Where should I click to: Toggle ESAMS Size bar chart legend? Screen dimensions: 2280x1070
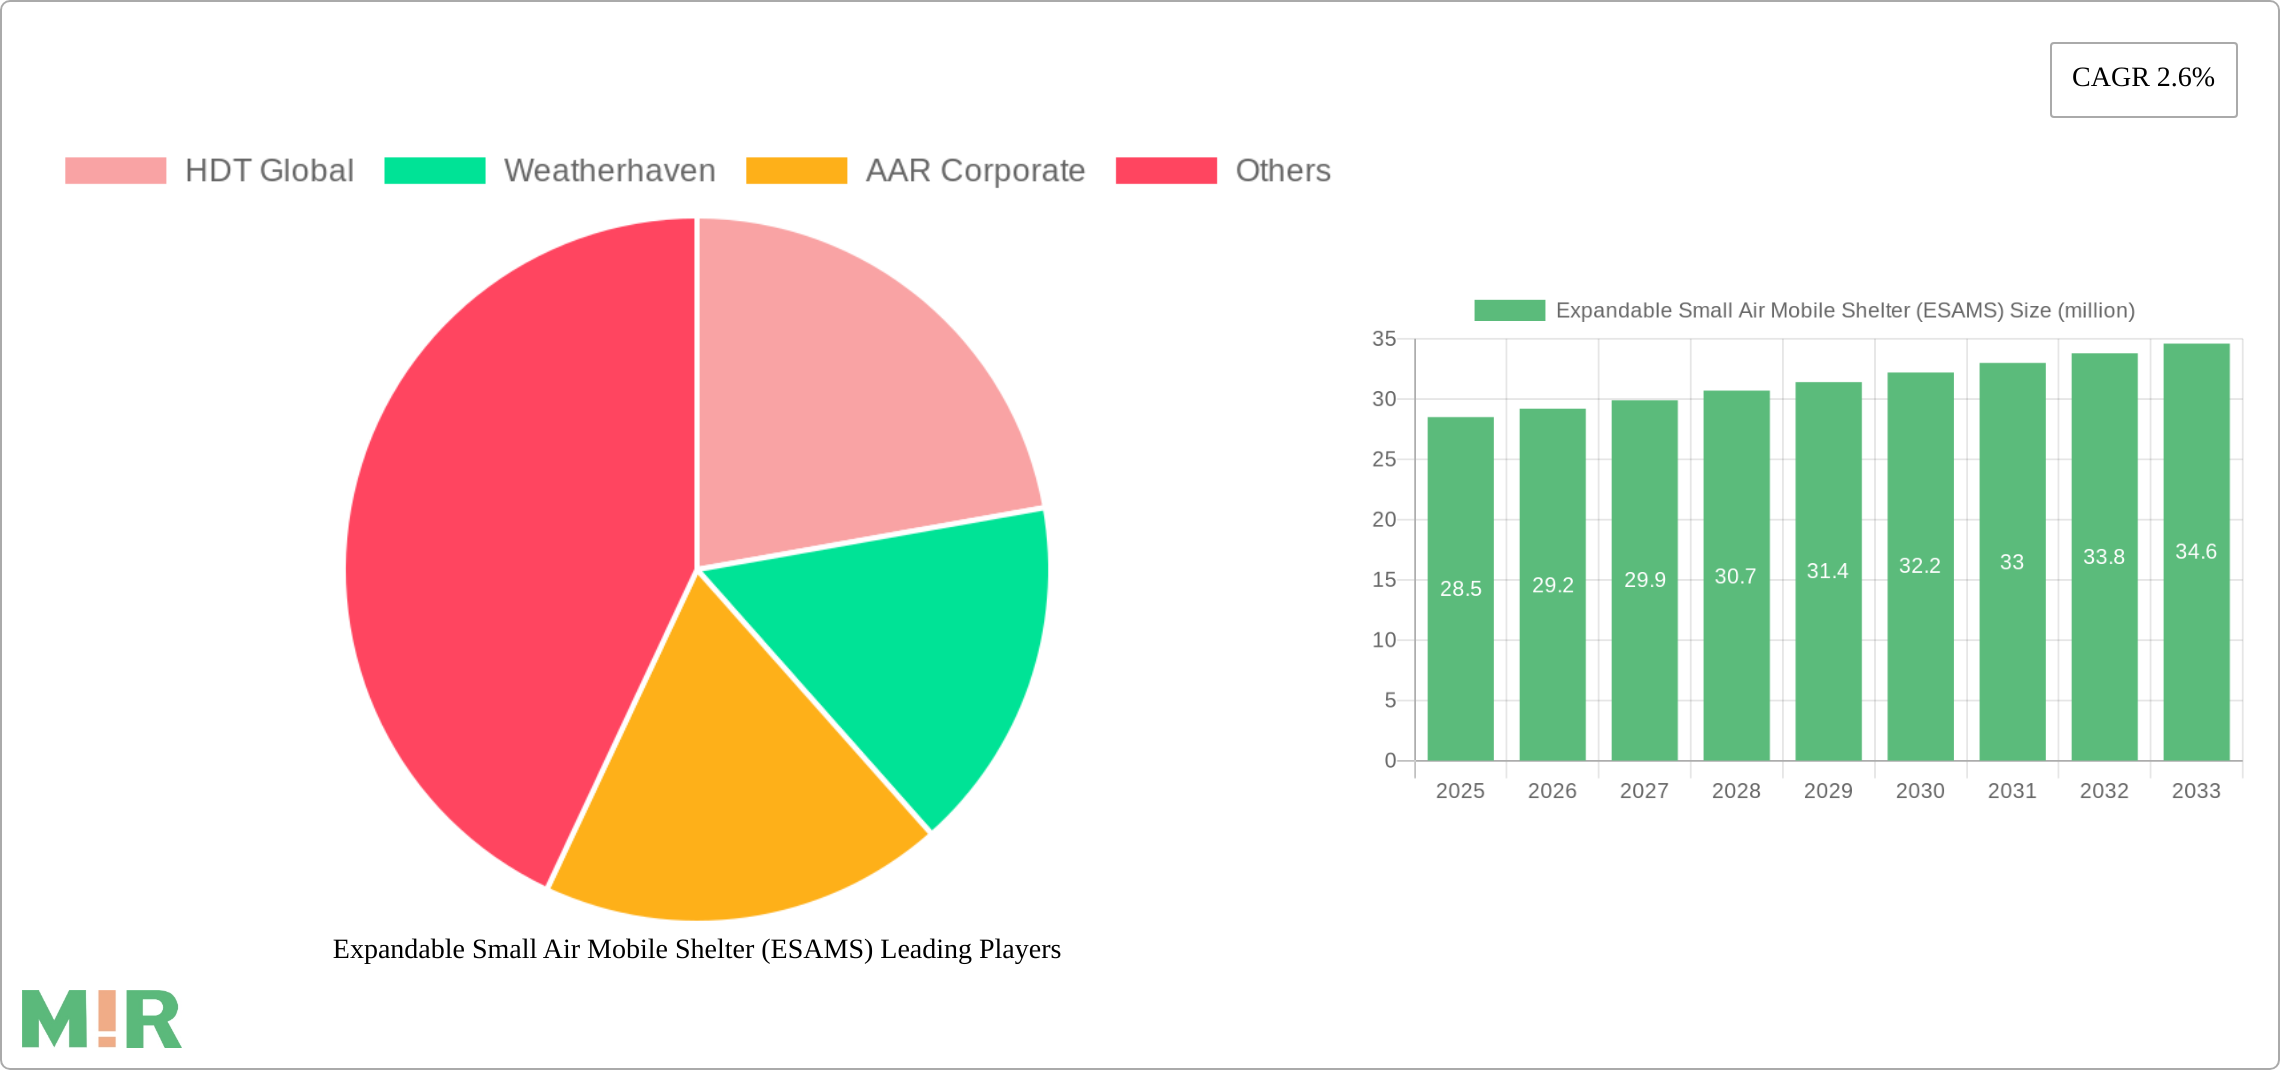1804,310
